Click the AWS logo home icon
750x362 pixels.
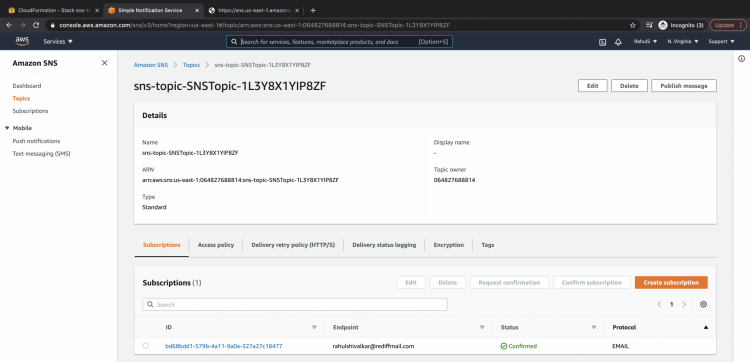click(22, 41)
